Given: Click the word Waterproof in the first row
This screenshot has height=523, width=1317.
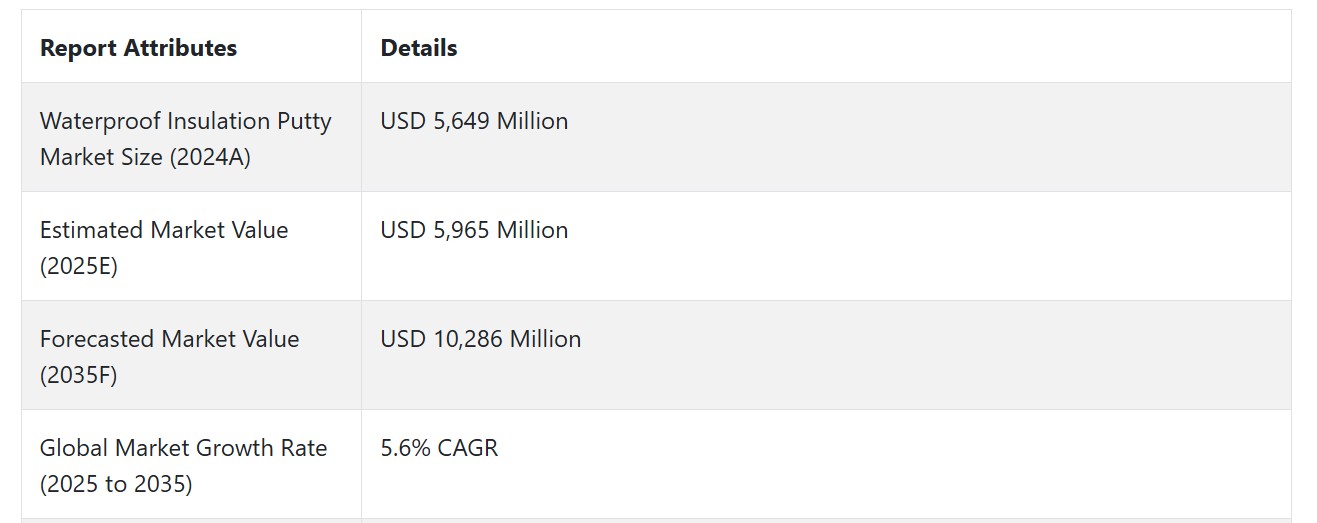Looking at the screenshot, I should [x=100, y=121].
